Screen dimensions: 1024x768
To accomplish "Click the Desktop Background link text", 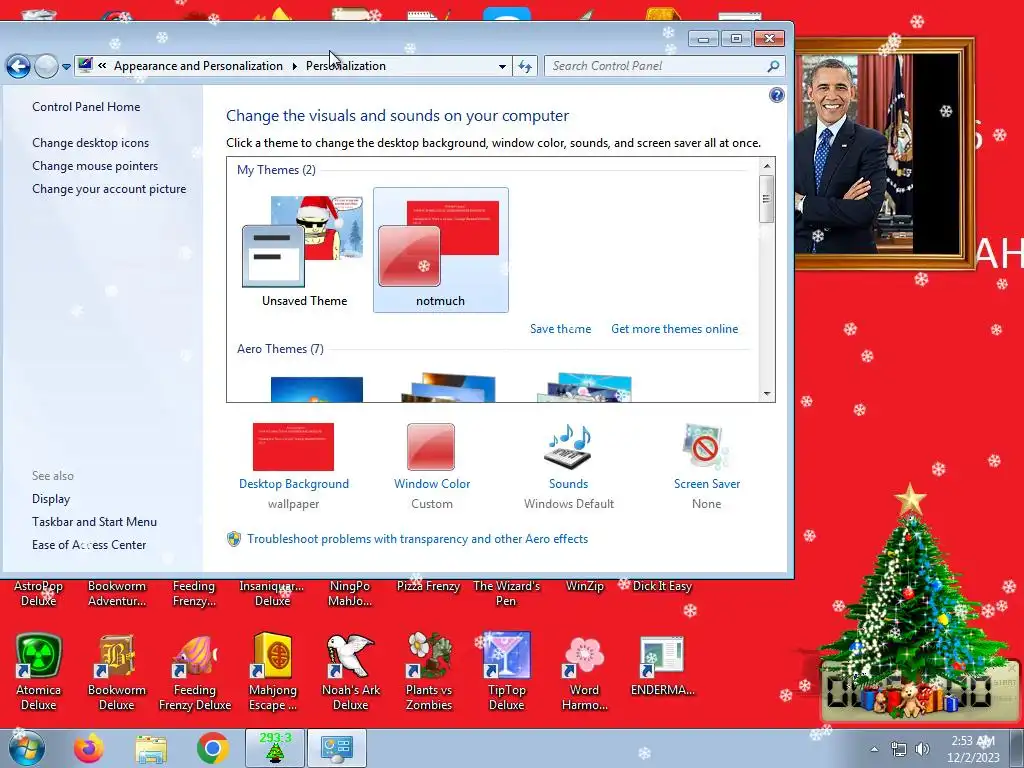I will point(294,484).
